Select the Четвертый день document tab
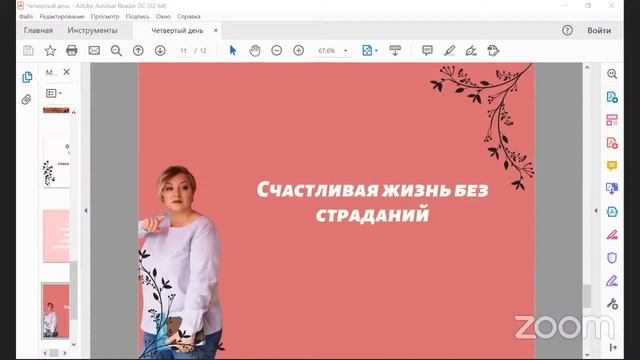The image size is (640, 360). point(177,31)
